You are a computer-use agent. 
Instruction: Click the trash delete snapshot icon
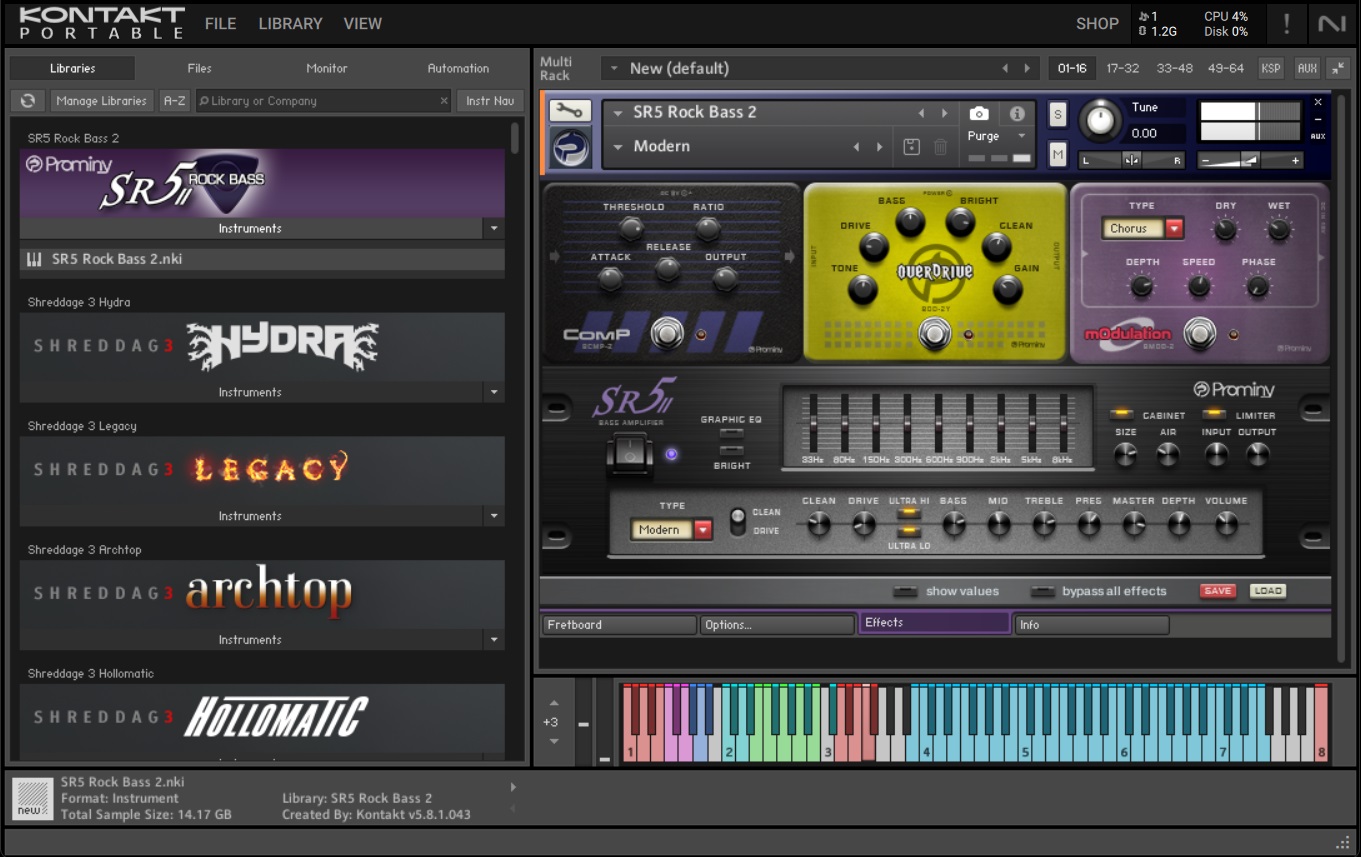[x=940, y=147]
